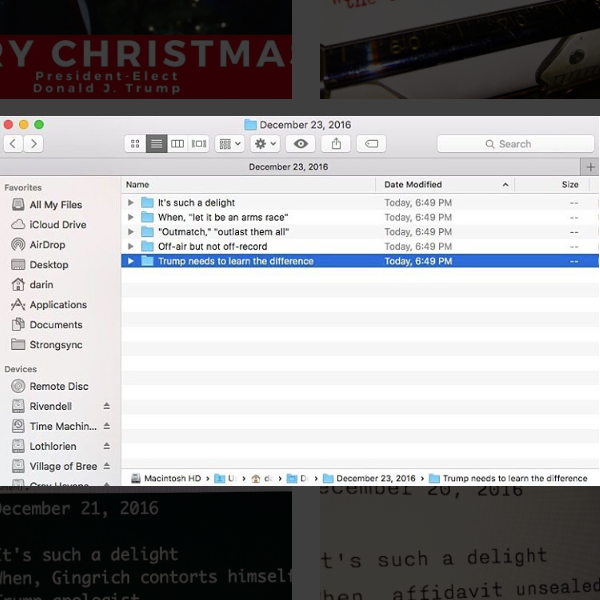Click the Search field
This screenshot has width=600, height=600.
(x=515, y=144)
